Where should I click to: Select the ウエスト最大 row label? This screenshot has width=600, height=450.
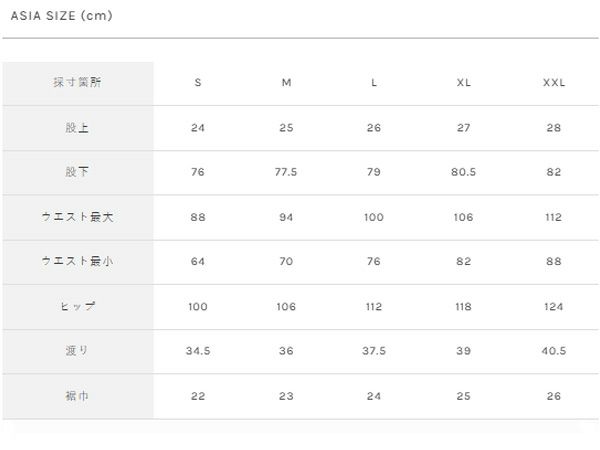(x=77, y=217)
